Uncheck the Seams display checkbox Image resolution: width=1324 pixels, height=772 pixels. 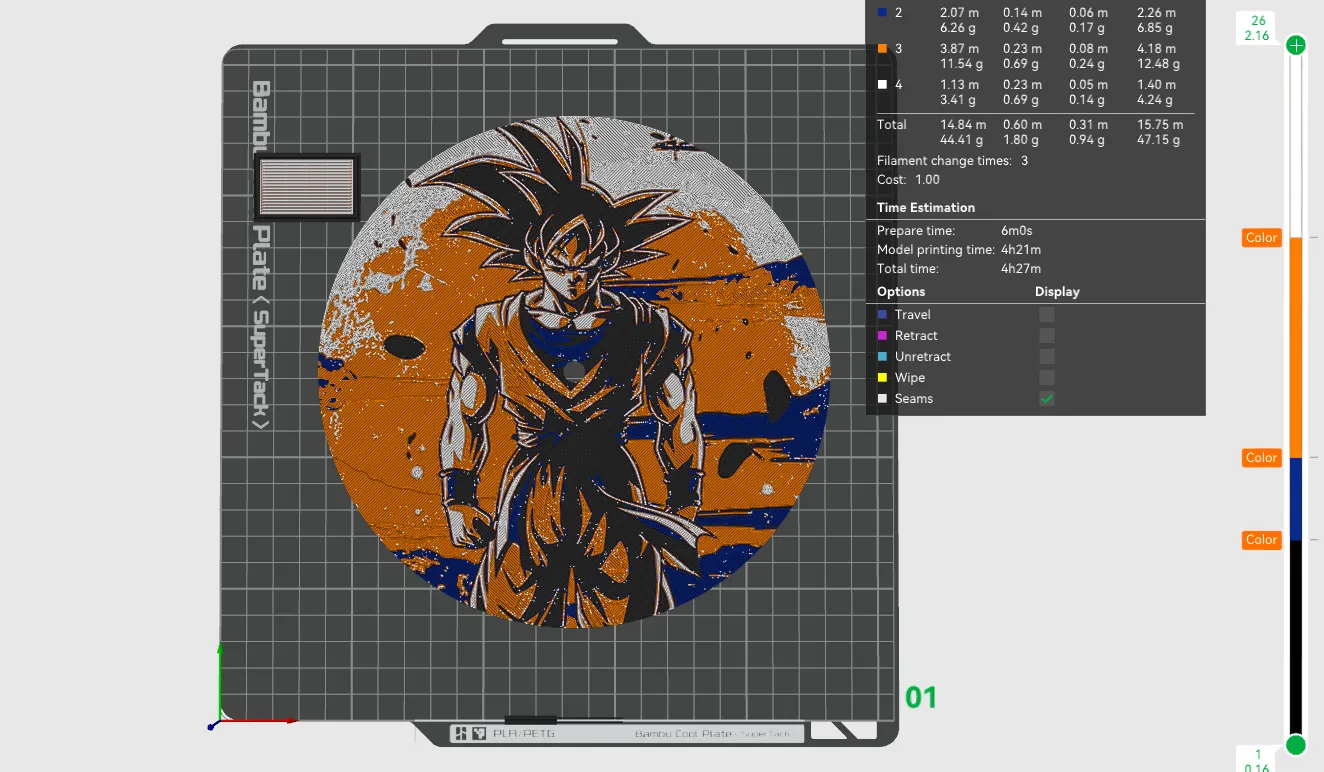(1047, 398)
